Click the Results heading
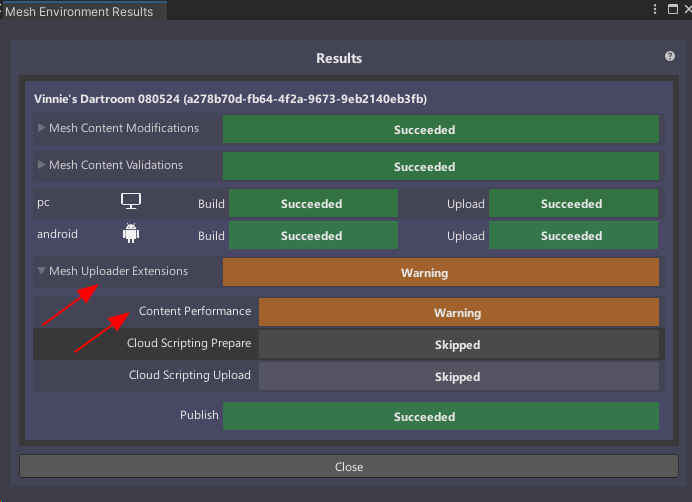The image size is (692, 502). pyautogui.click(x=339, y=58)
